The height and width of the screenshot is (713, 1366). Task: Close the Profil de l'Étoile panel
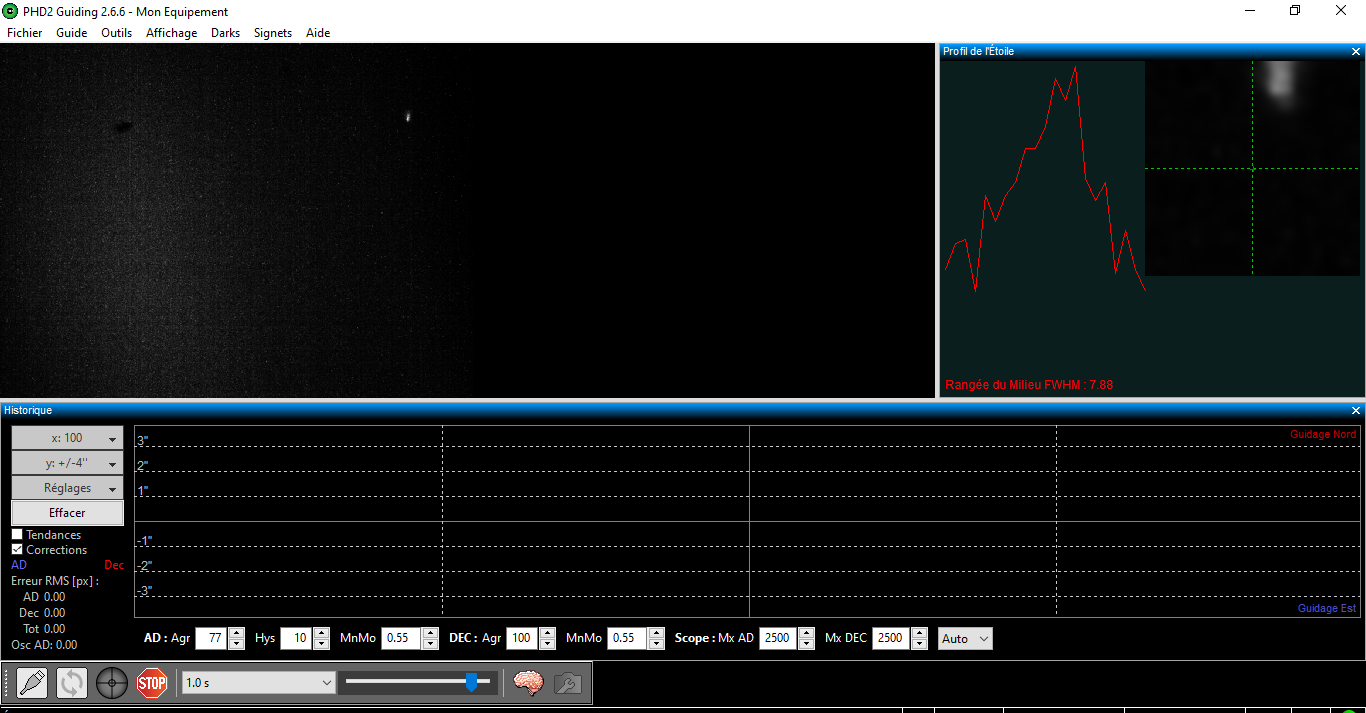pyautogui.click(x=1356, y=51)
